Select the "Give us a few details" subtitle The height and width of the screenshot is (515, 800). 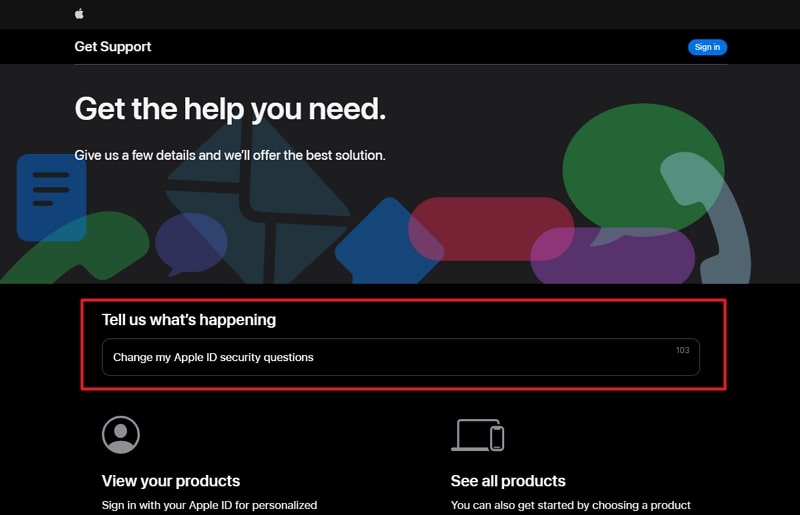point(230,155)
